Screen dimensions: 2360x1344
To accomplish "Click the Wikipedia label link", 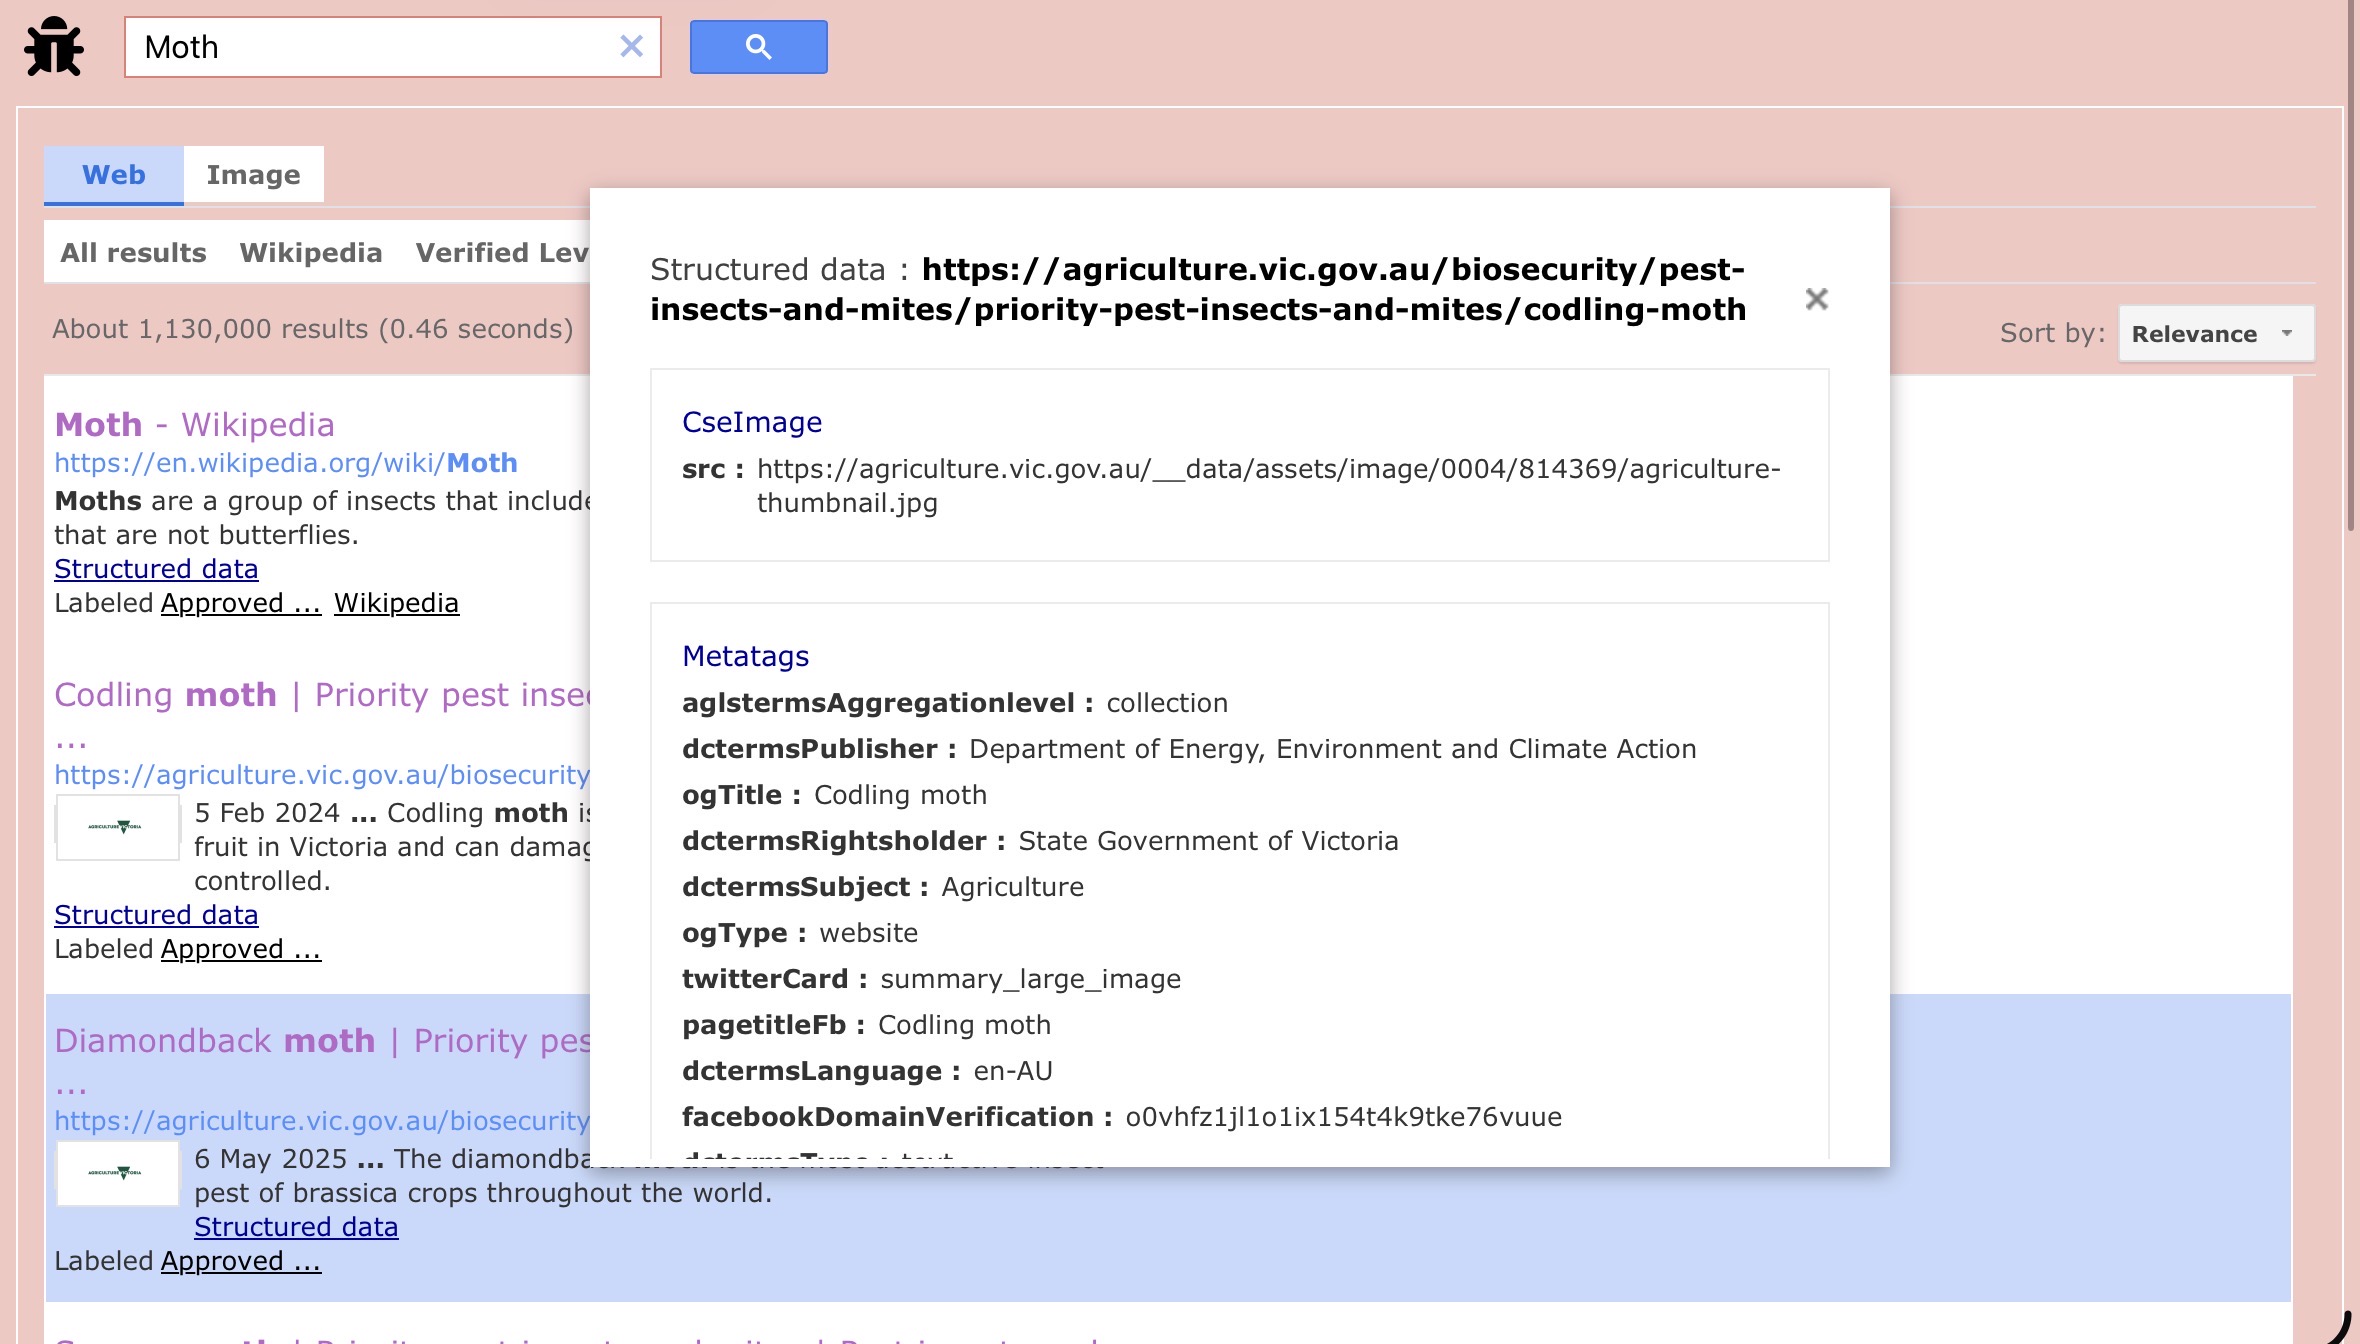I will tap(396, 603).
